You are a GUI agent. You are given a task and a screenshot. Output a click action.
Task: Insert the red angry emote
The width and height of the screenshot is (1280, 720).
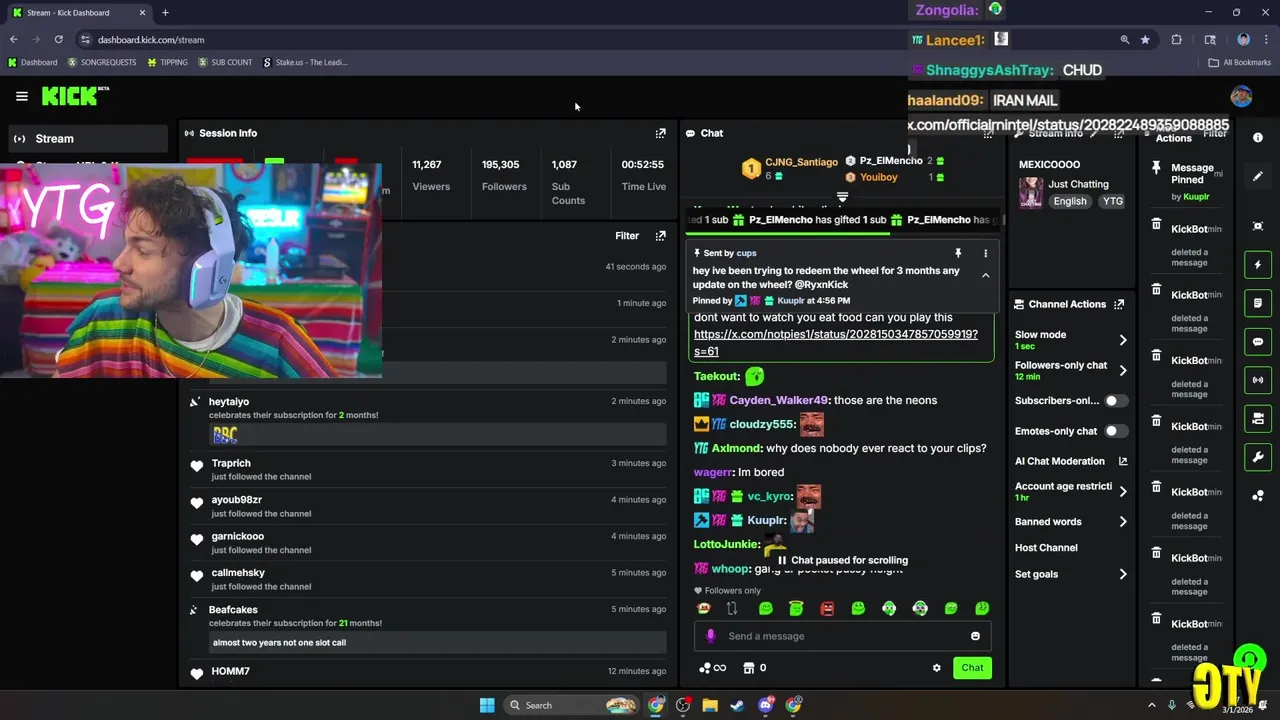tap(827, 608)
